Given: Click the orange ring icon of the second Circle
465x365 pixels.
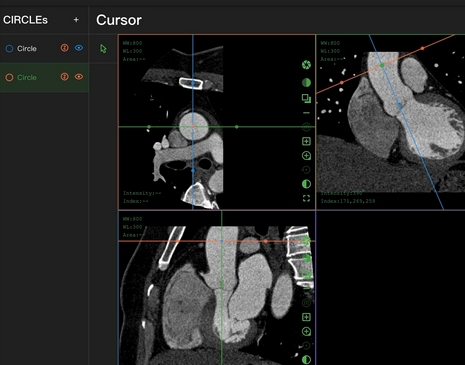Looking at the screenshot, I should 9,78.
